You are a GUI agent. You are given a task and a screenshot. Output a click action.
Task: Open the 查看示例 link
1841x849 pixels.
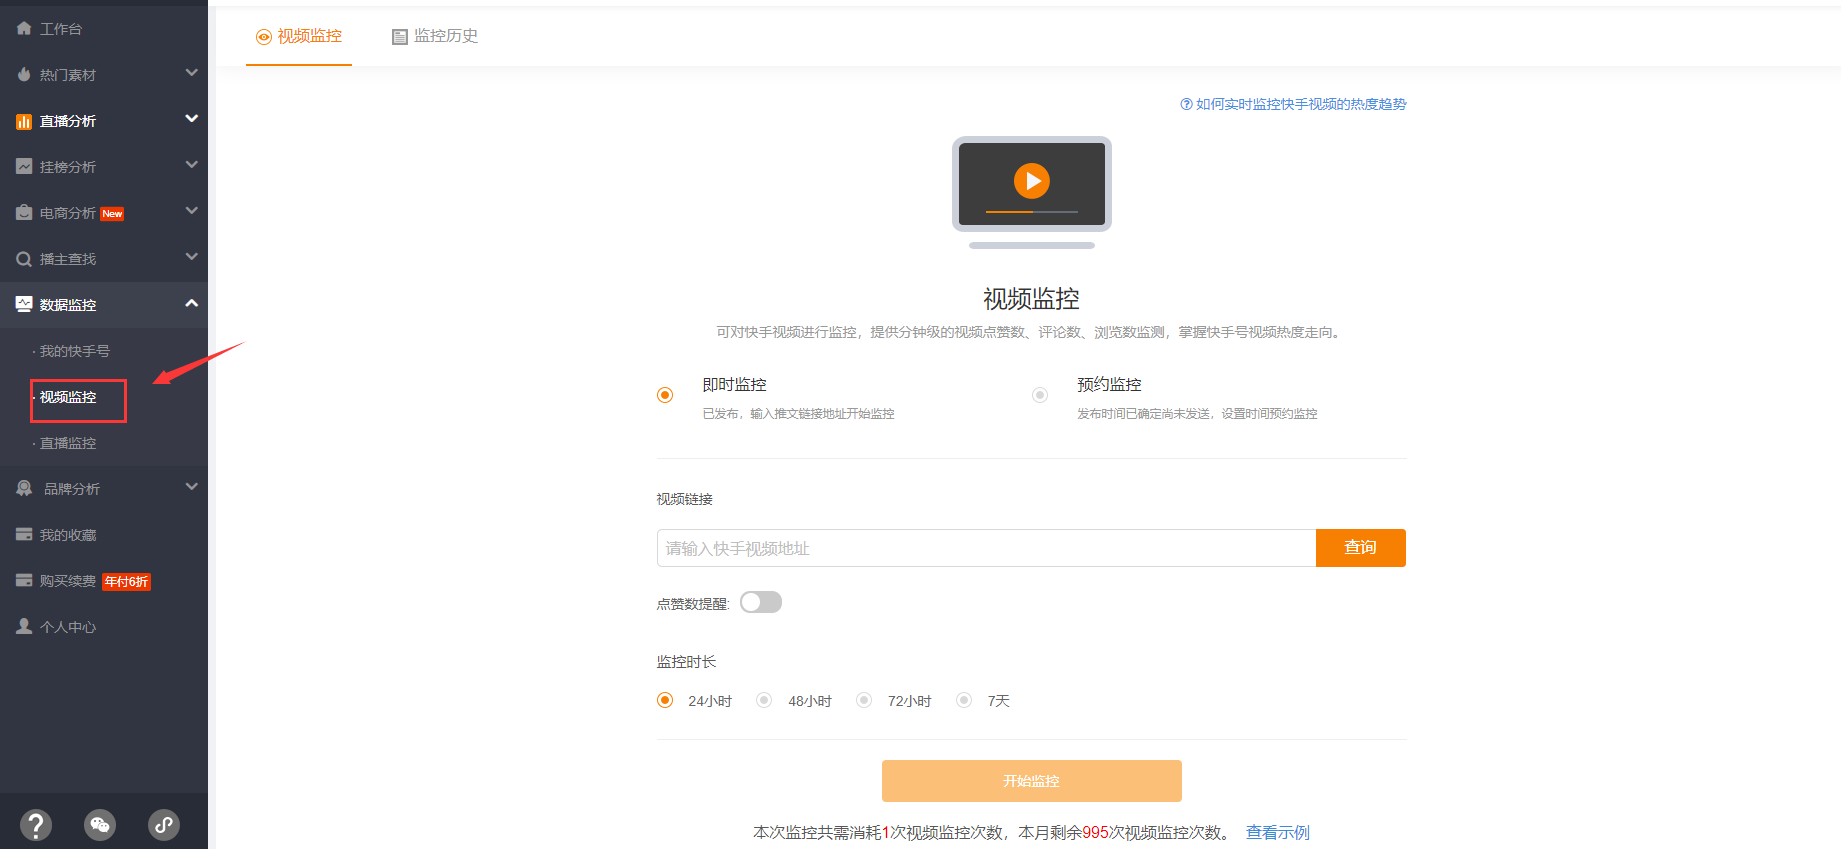[x=1278, y=832]
